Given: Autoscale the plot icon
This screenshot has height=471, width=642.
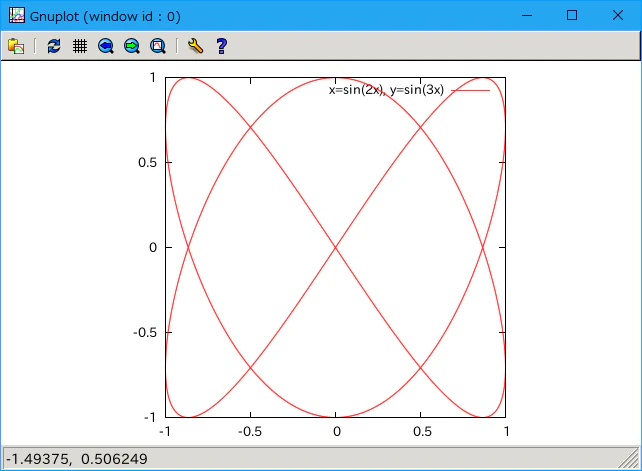Looking at the screenshot, I should point(158,46).
